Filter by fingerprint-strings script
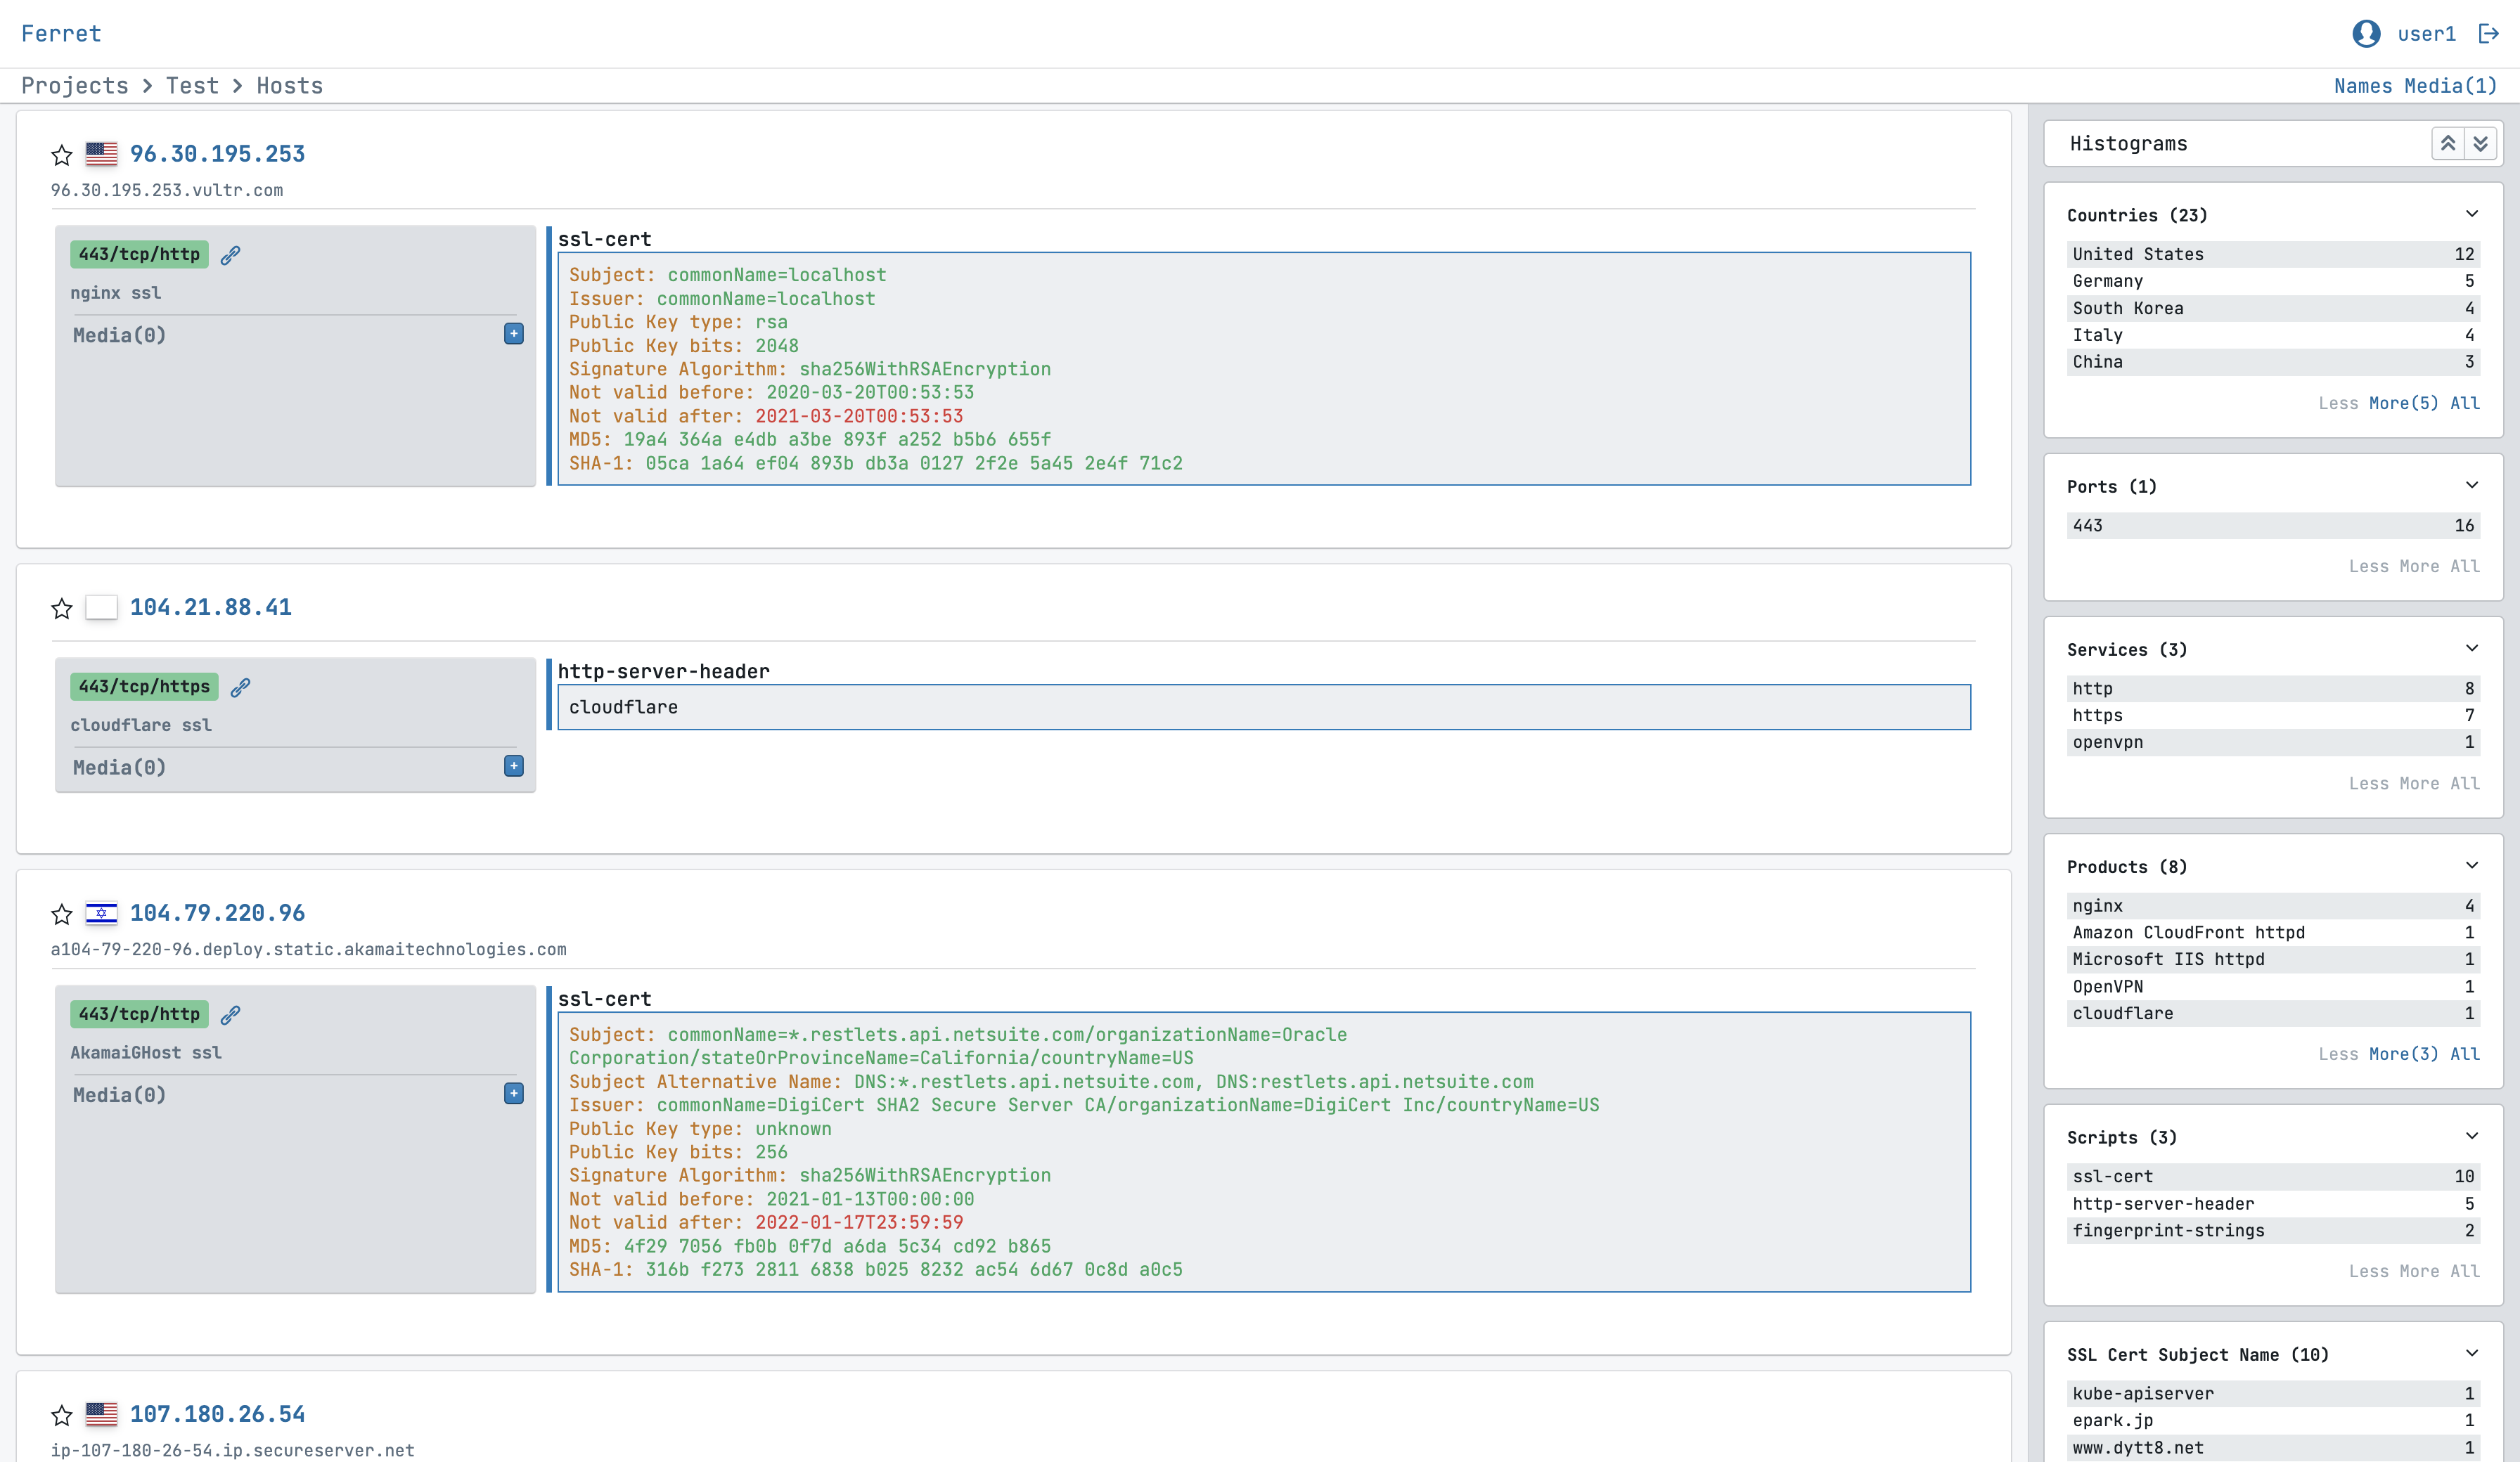This screenshot has width=2520, height=1462. point(2273,1230)
